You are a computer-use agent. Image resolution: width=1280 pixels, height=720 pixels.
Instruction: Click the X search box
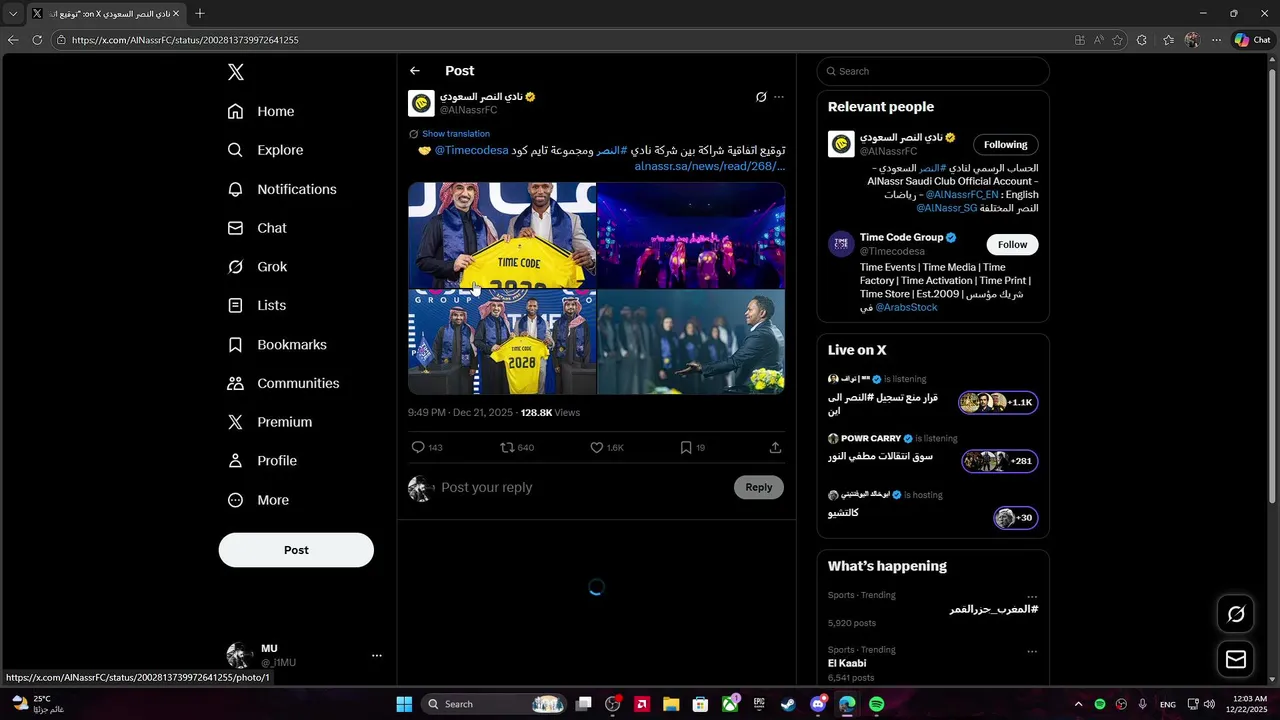click(x=933, y=71)
